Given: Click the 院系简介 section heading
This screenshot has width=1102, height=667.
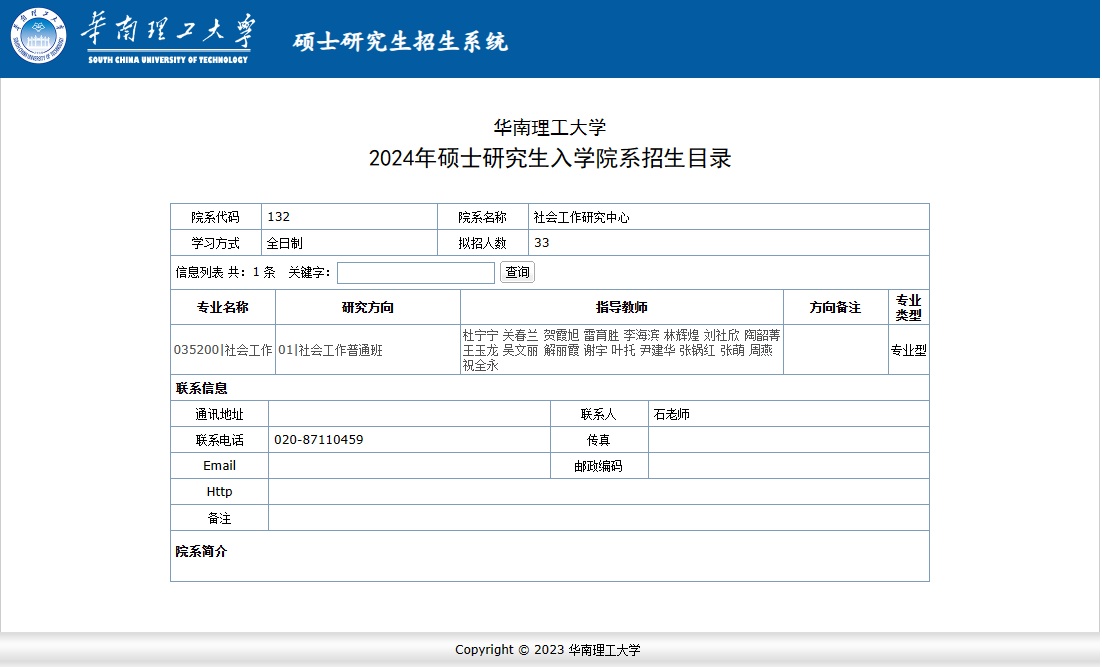Looking at the screenshot, I should pyautogui.click(x=201, y=551).
